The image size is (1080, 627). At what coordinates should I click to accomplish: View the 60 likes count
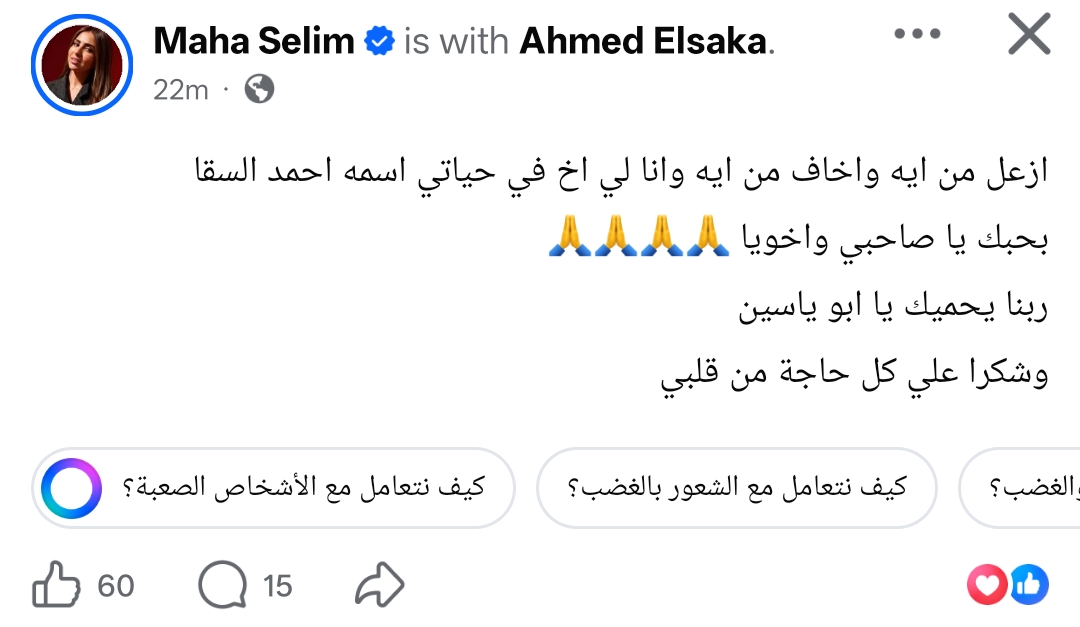(x=115, y=585)
